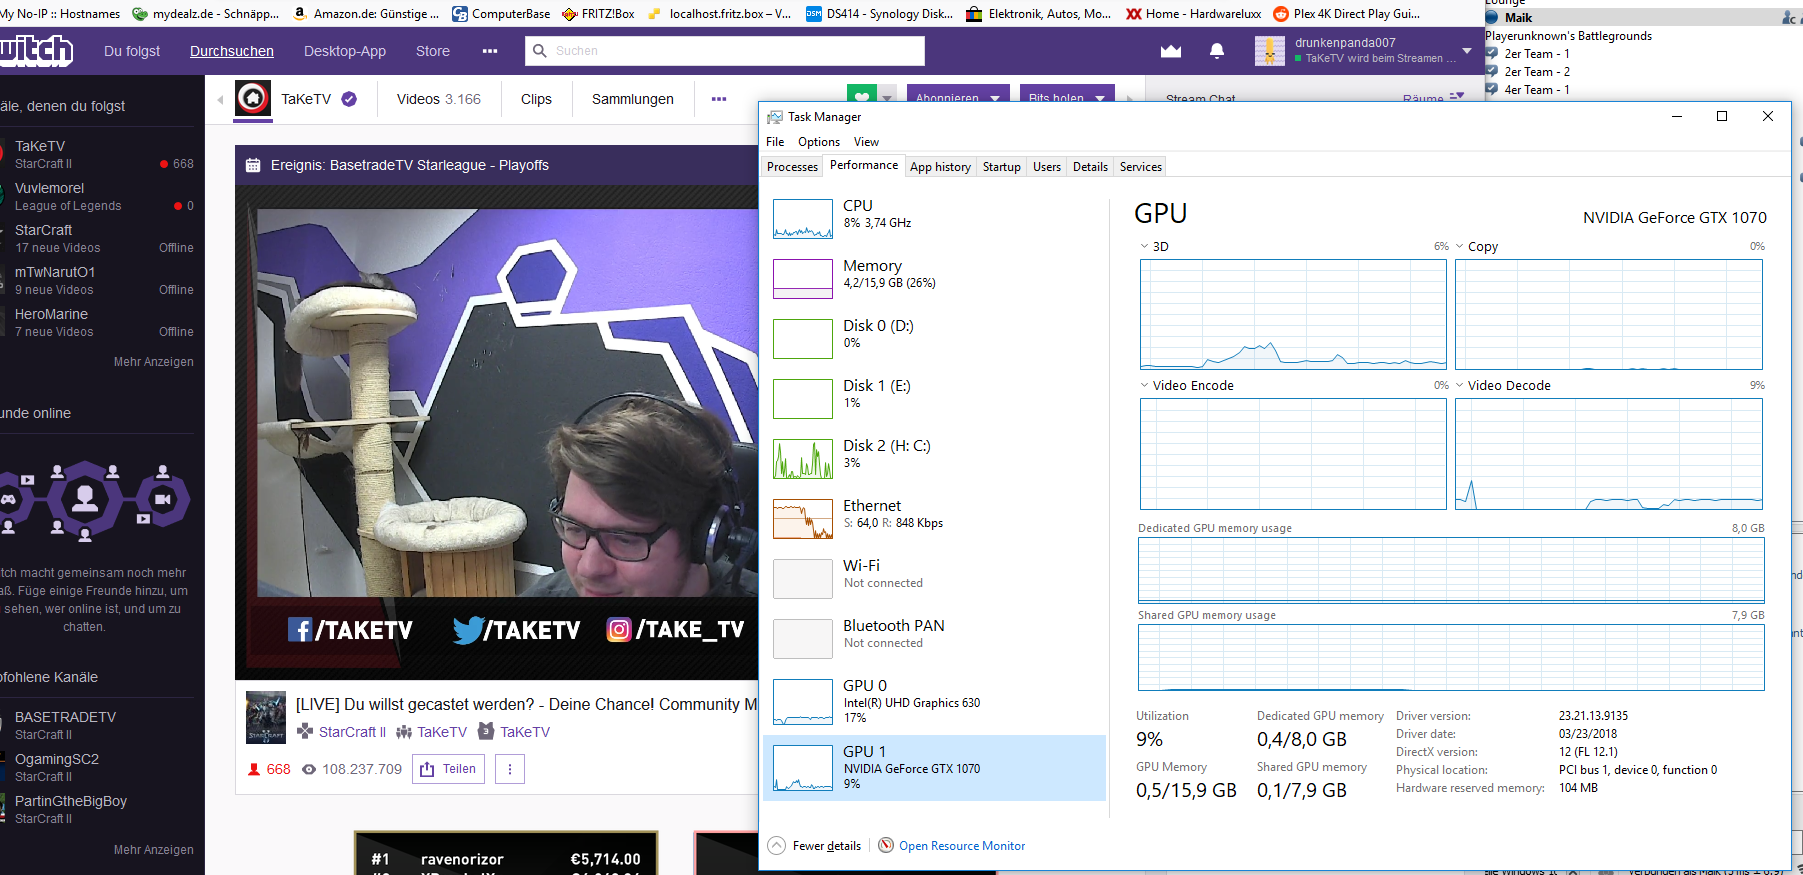The image size is (1803, 875).
Task: Open the drunkenpanda007 account dropdown
Action: [x=1467, y=51]
